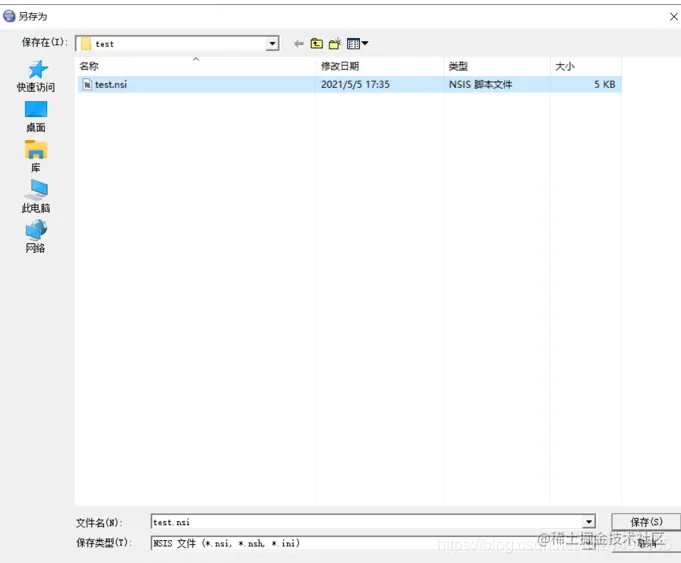
Task: Sort by Name (名称) column header
Action: pos(197,66)
